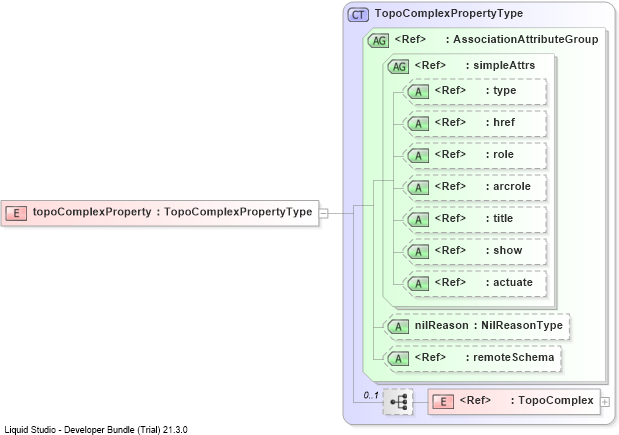Click the A icon of the show attribute
Viewport: 619px width, 435px height.
418,252
